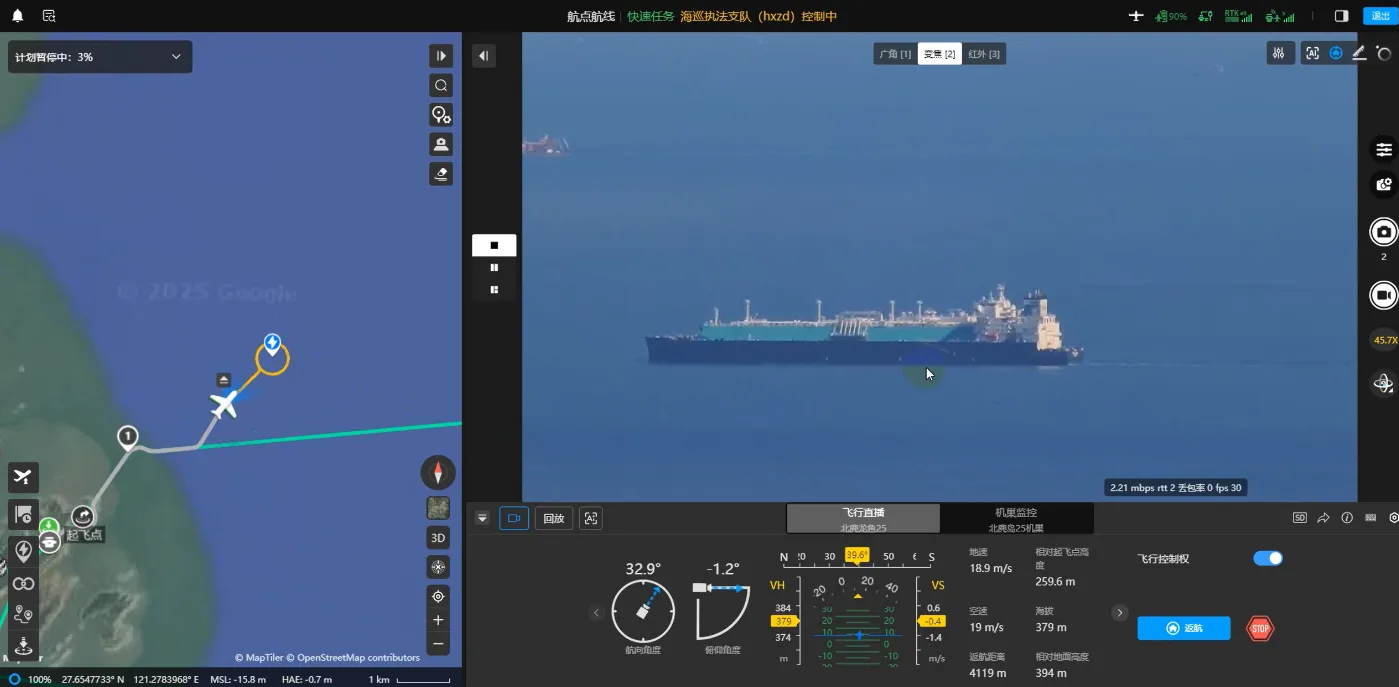Viewport: 1399px width, 687px height.
Task: Click the share arrow icon in panel bar
Action: pyautogui.click(x=1323, y=518)
